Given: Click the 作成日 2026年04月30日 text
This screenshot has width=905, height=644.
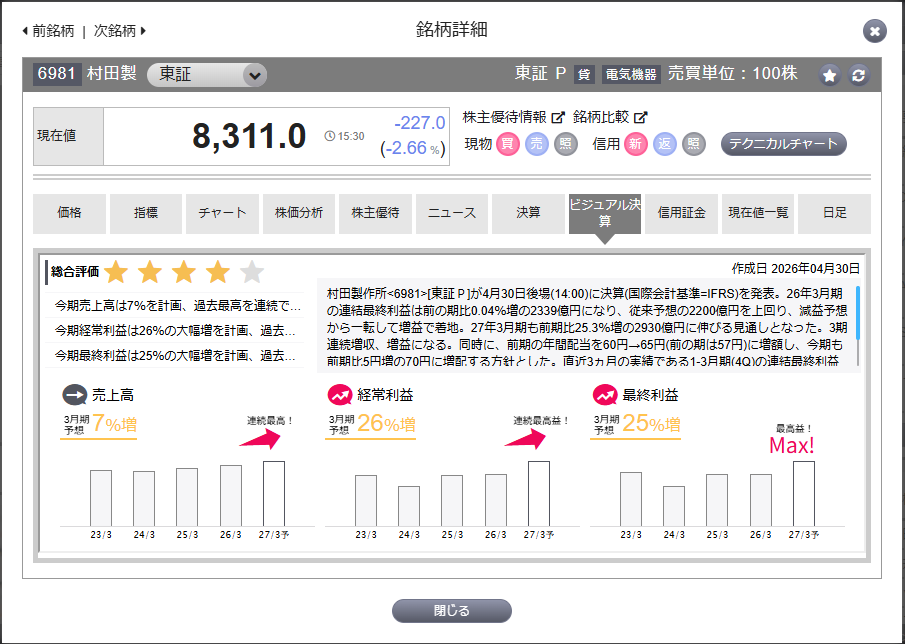Looking at the screenshot, I should (796, 268).
